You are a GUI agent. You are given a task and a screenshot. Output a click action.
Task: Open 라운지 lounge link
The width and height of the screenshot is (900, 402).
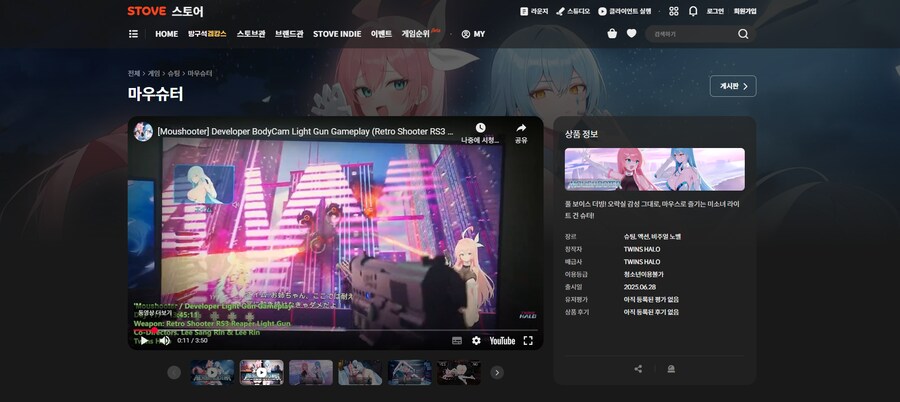point(534,11)
